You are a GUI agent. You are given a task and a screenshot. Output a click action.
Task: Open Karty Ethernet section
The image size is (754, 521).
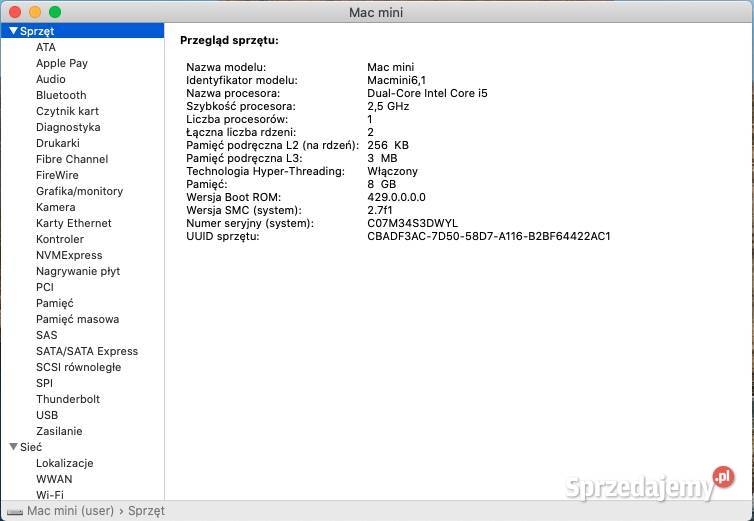coord(74,223)
